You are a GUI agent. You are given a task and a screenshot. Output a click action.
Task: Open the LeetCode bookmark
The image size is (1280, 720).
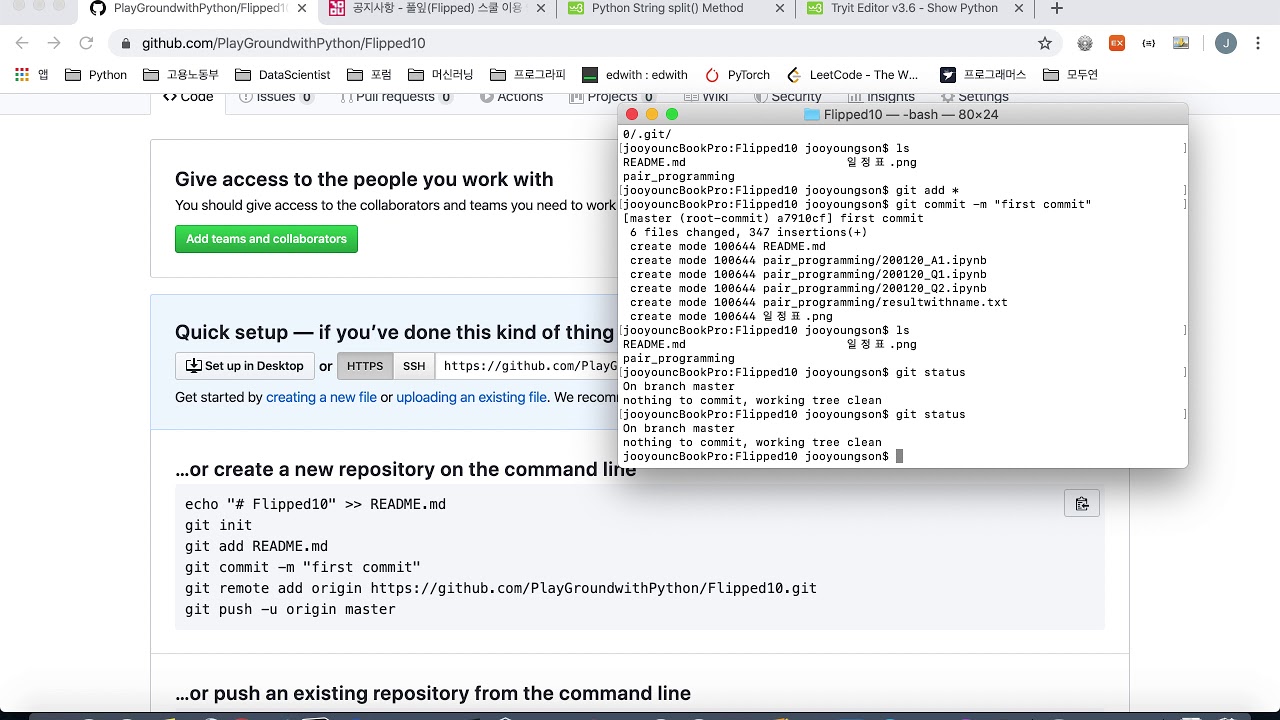pyautogui.click(x=853, y=74)
